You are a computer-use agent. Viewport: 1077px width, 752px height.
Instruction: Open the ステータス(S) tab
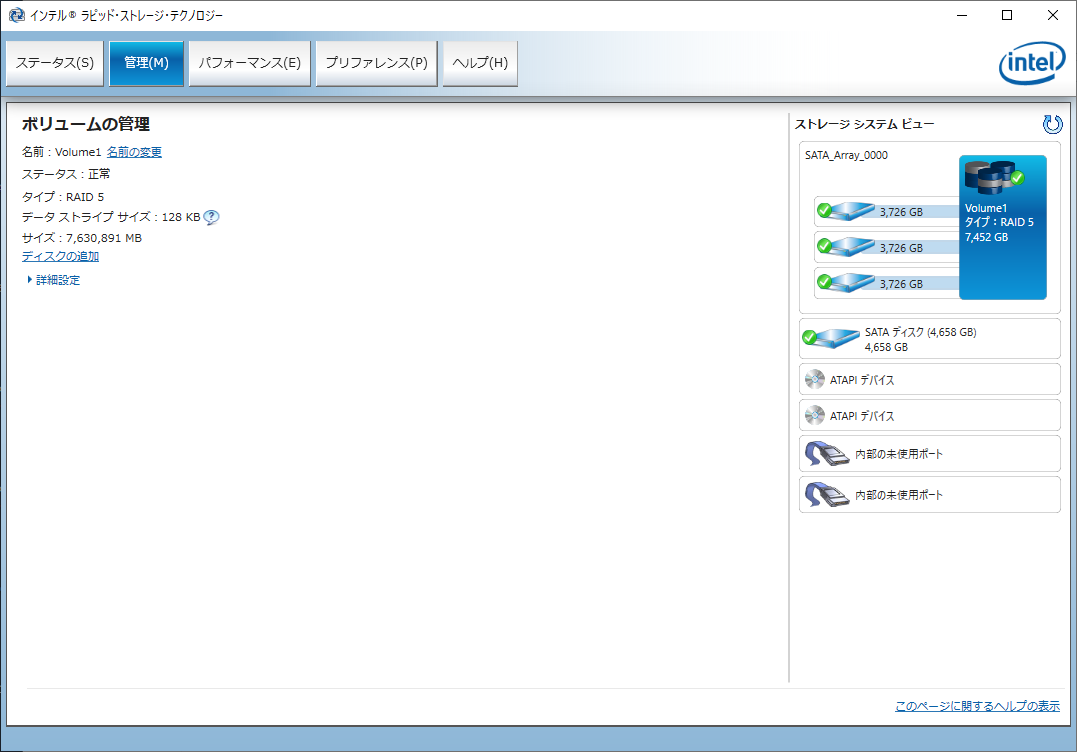(55, 63)
